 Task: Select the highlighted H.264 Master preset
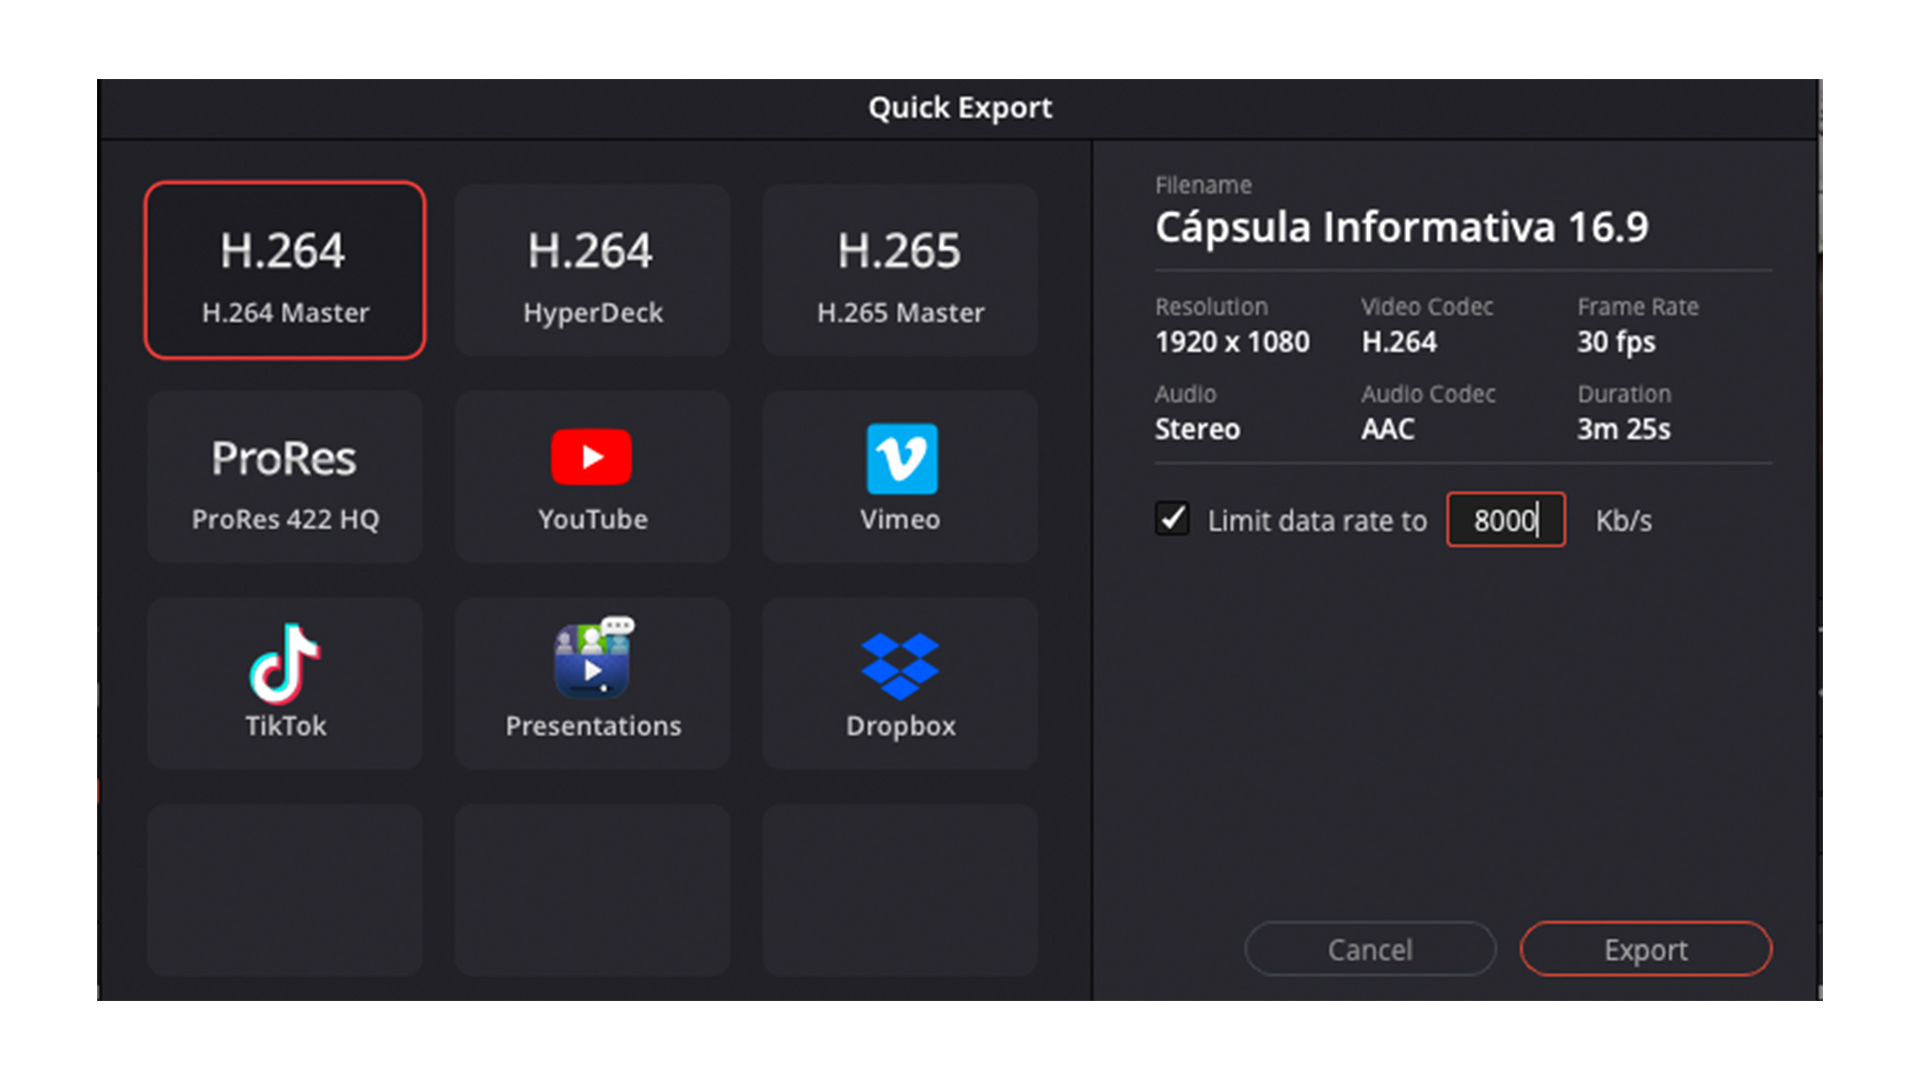(285, 270)
